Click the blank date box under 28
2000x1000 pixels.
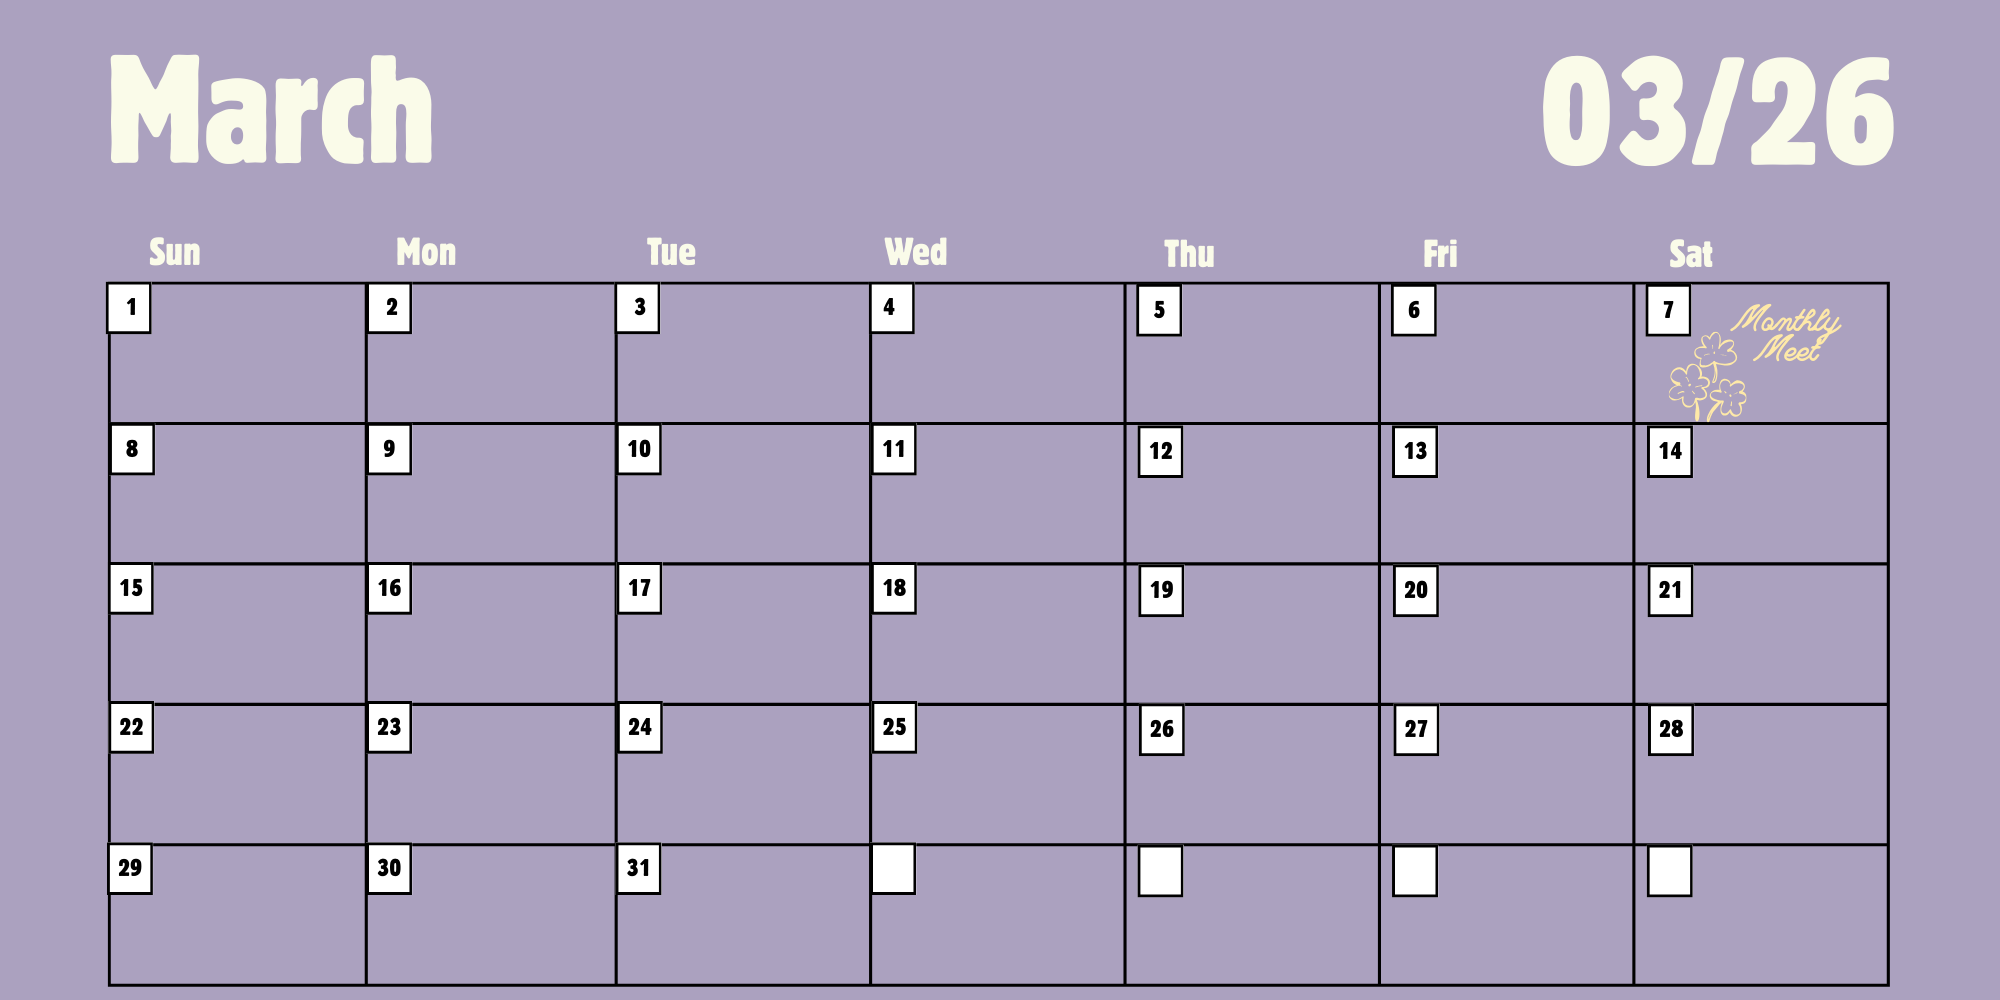click(x=1669, y=870)
